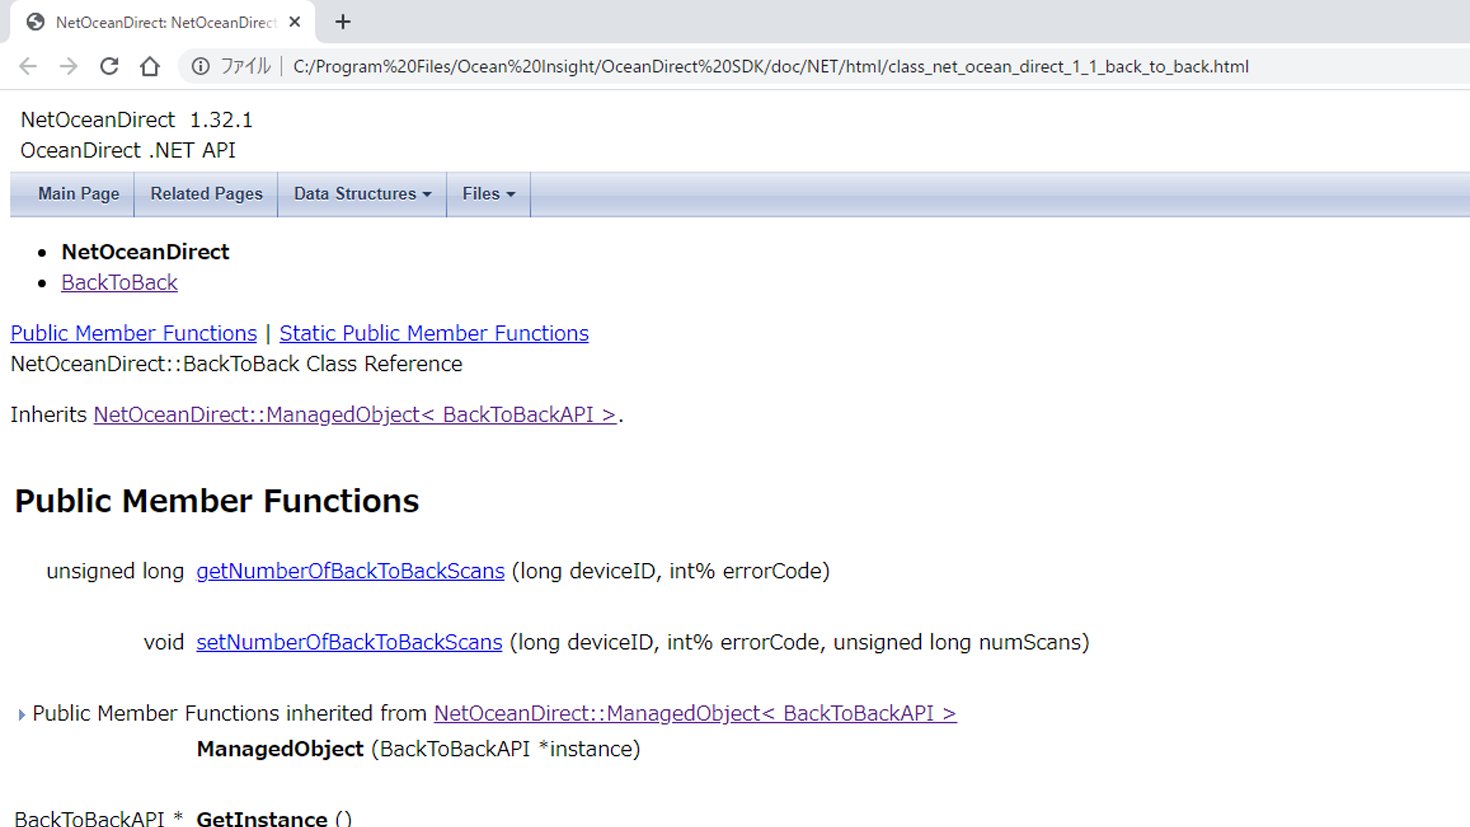Click the address bar file path
Screen dimensions: 1470x827
tap(770, 66)
